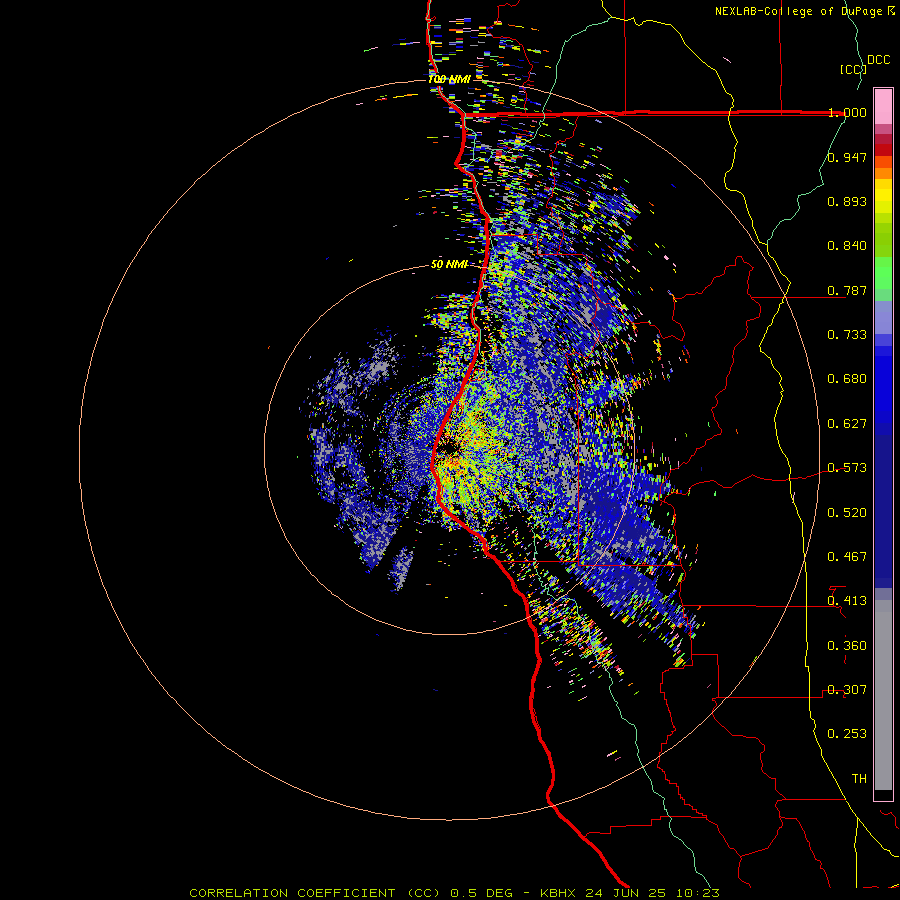Click the TH label on the scale

[x=859, y=779]
